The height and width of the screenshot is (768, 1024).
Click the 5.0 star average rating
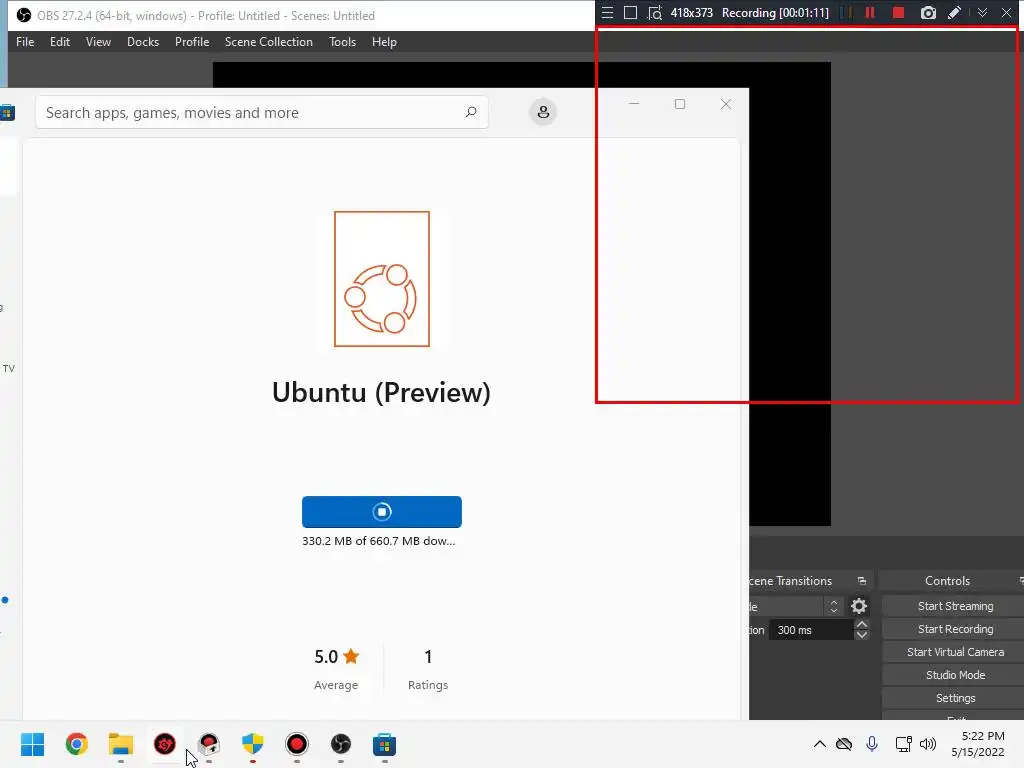336,657
